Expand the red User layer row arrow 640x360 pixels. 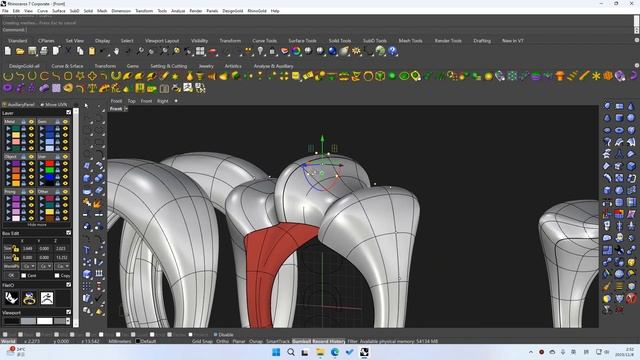point(42,164)
